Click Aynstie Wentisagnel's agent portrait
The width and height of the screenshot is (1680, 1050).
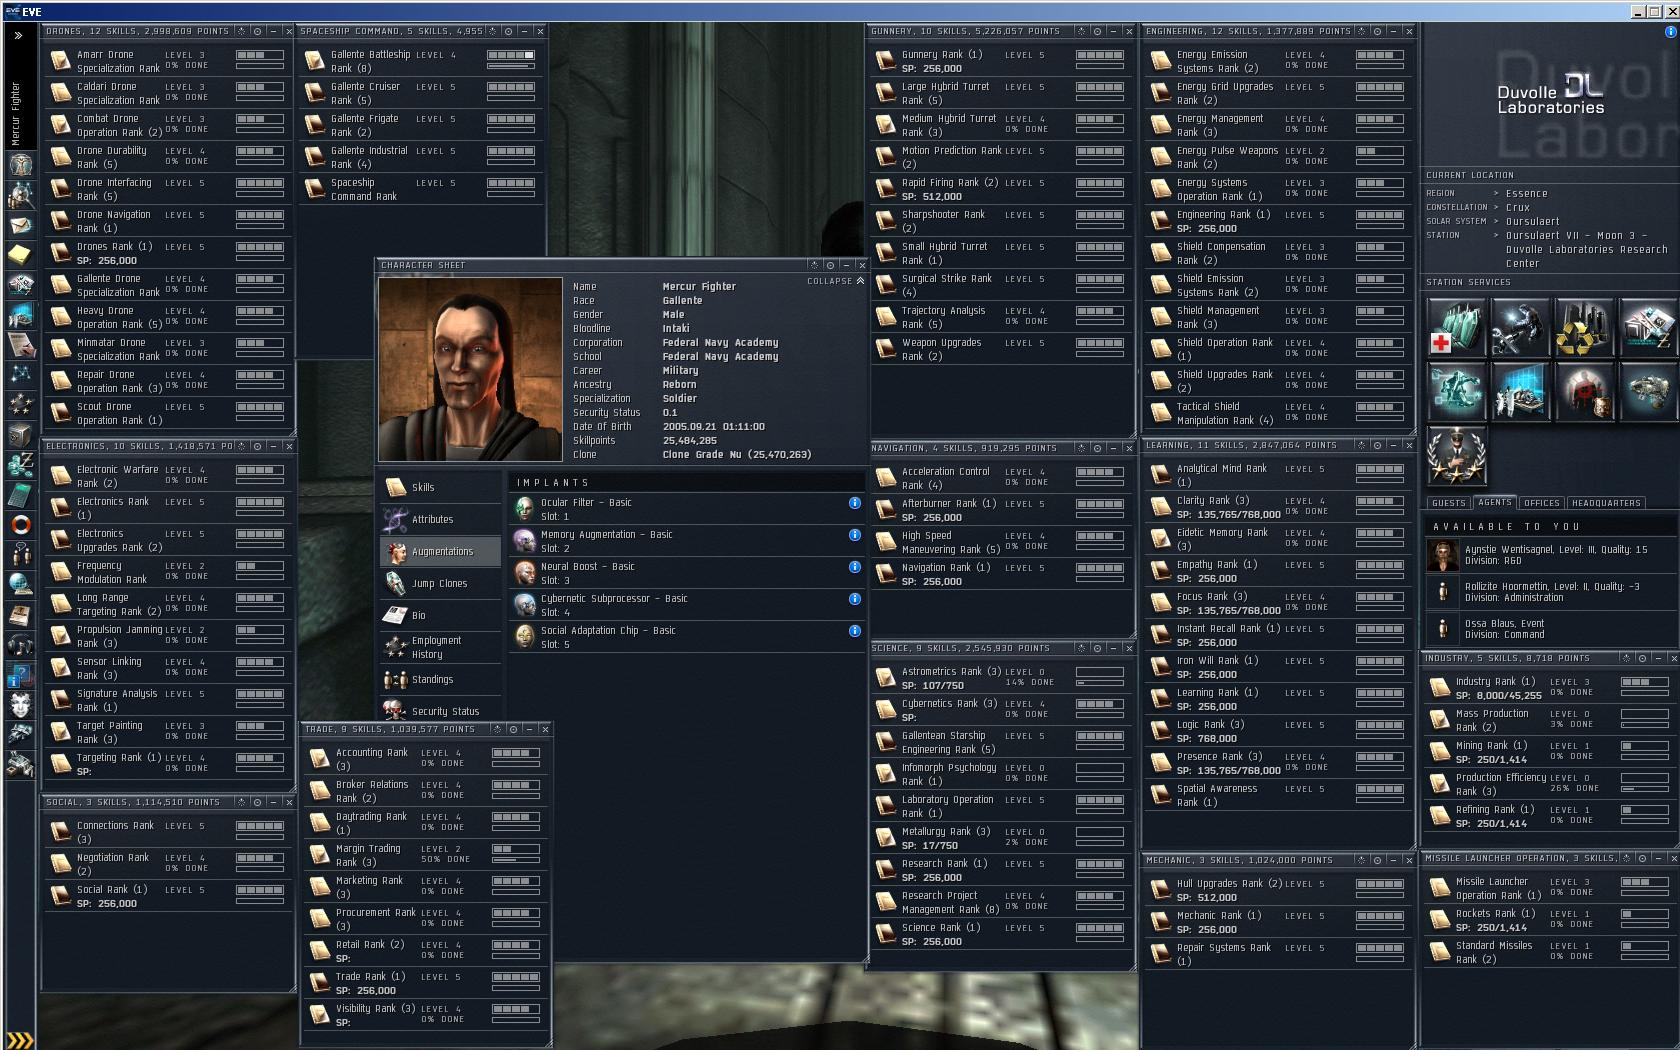[x=1443, y=555]
